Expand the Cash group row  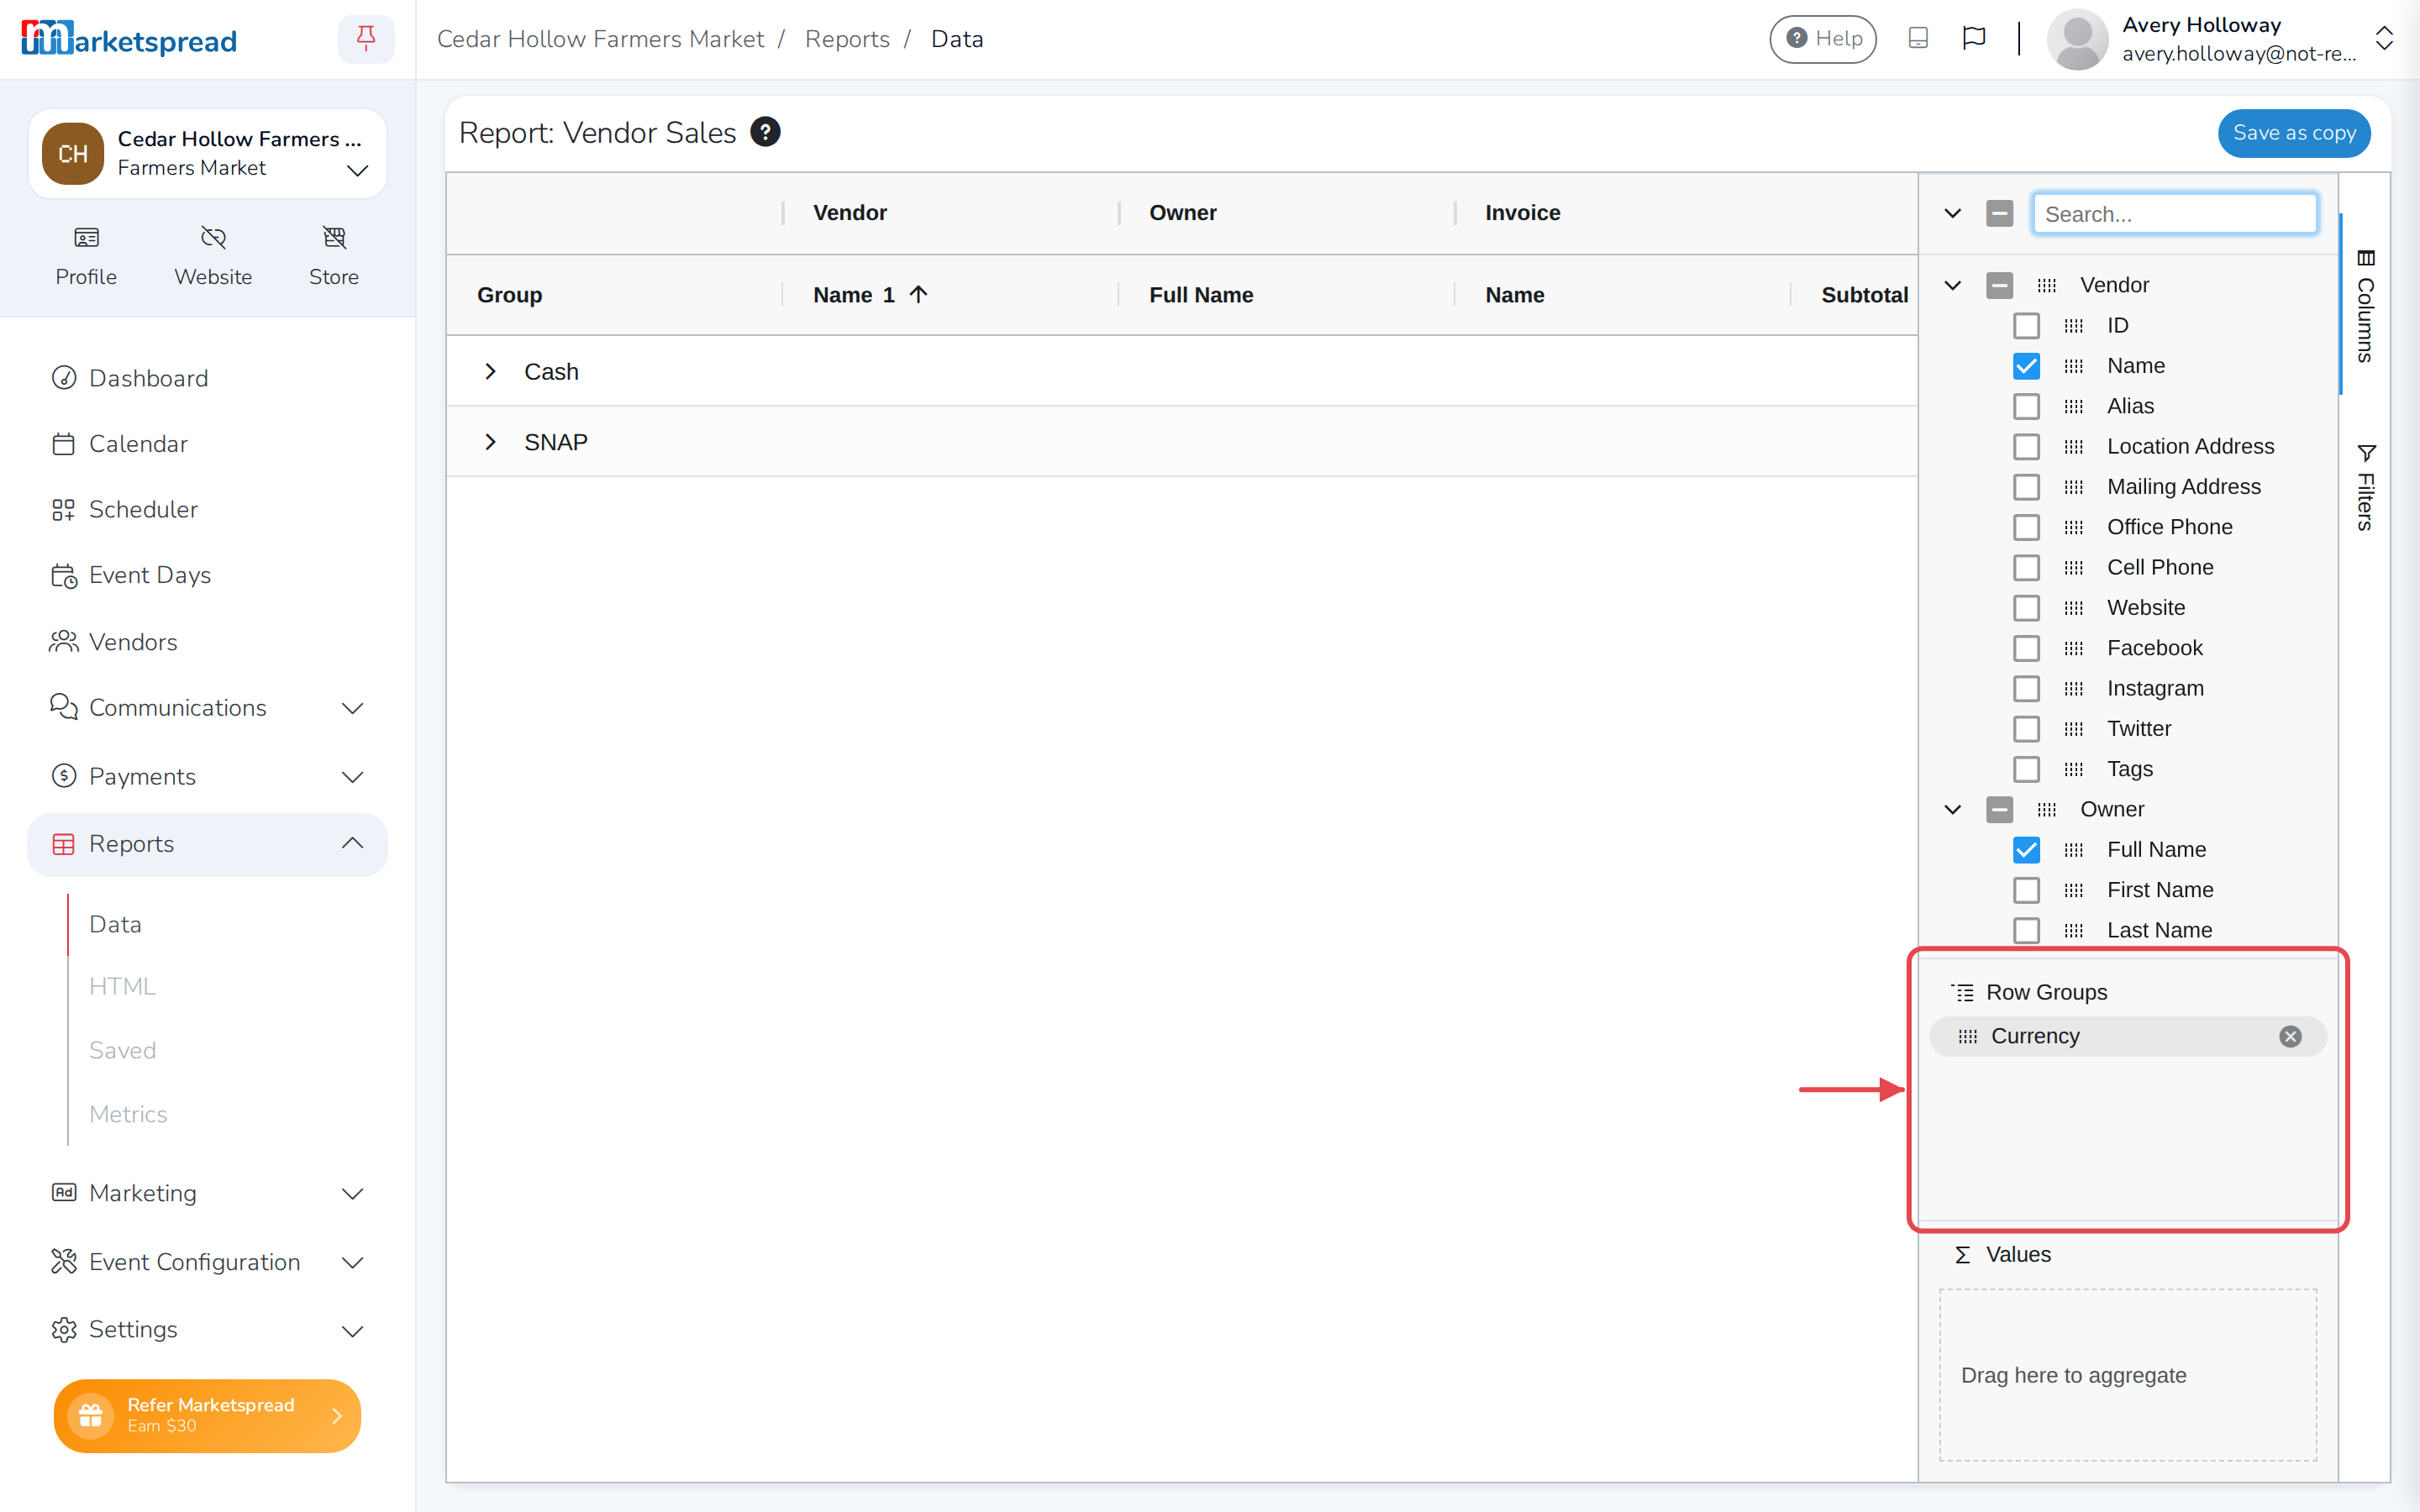(490, 371)
